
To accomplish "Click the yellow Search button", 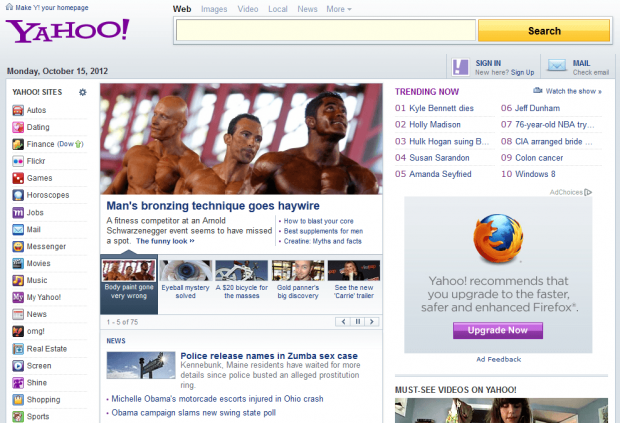I will 544,31.
